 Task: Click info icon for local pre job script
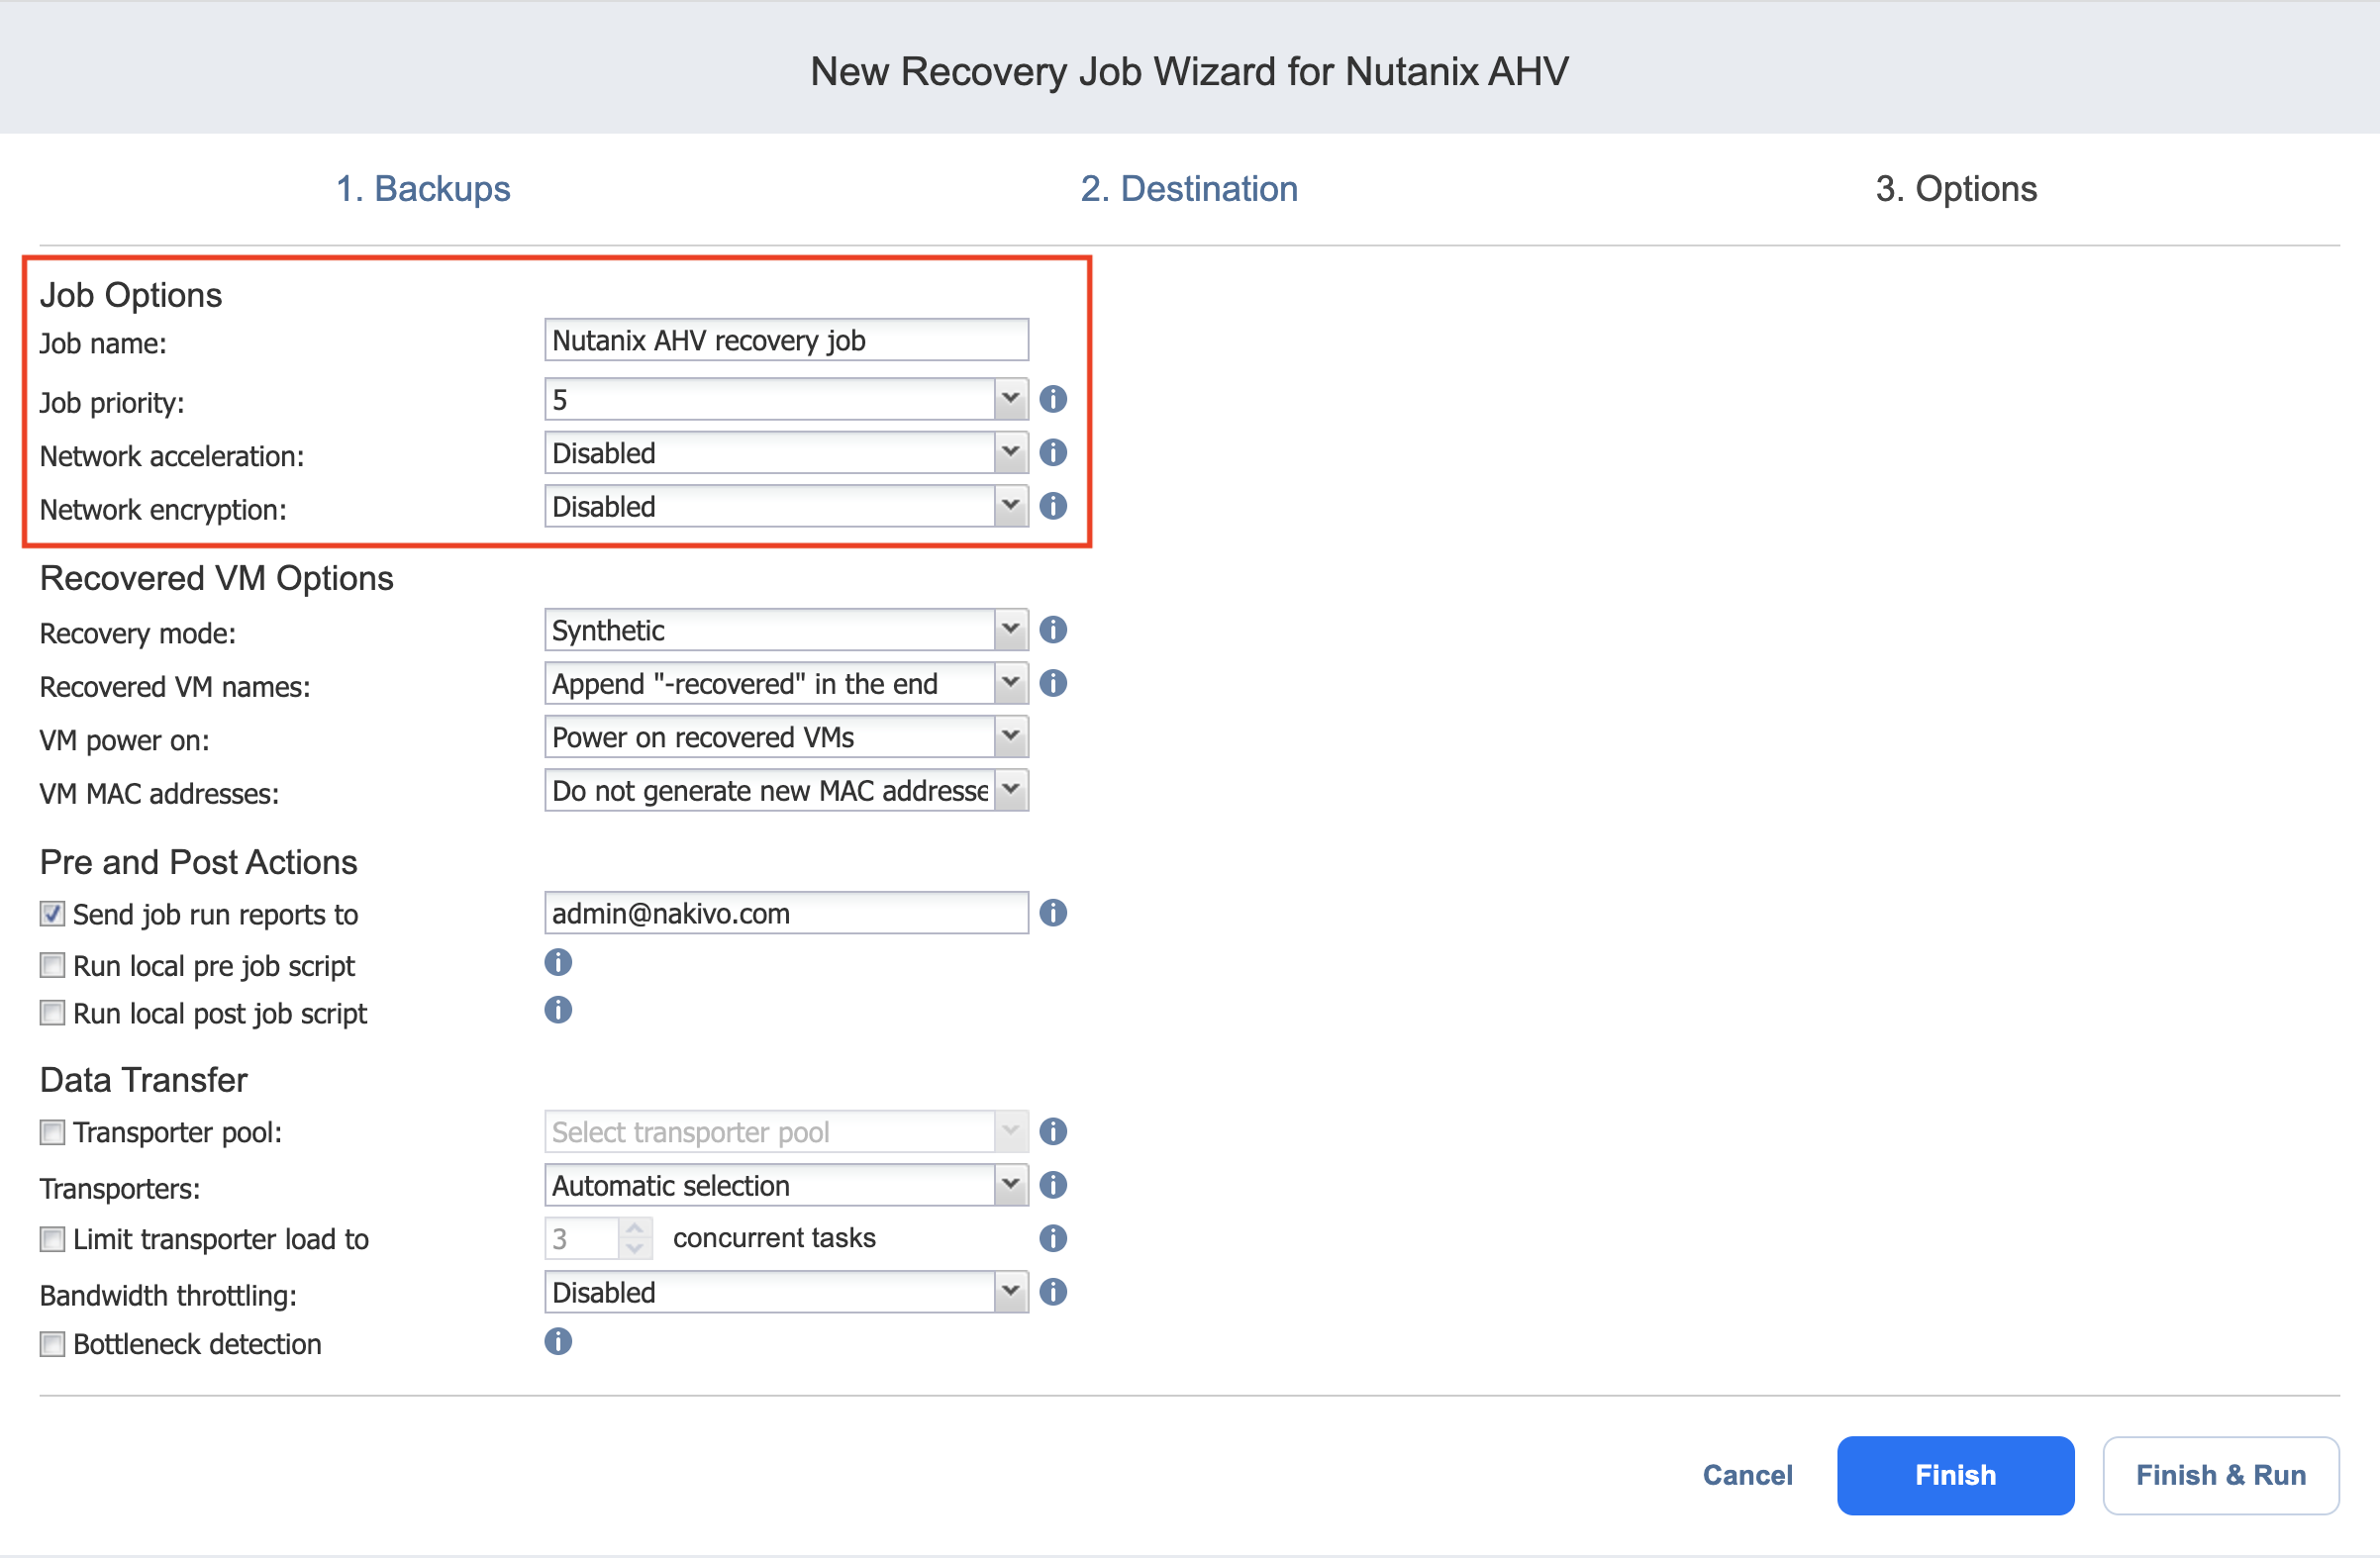pos(558,962)
